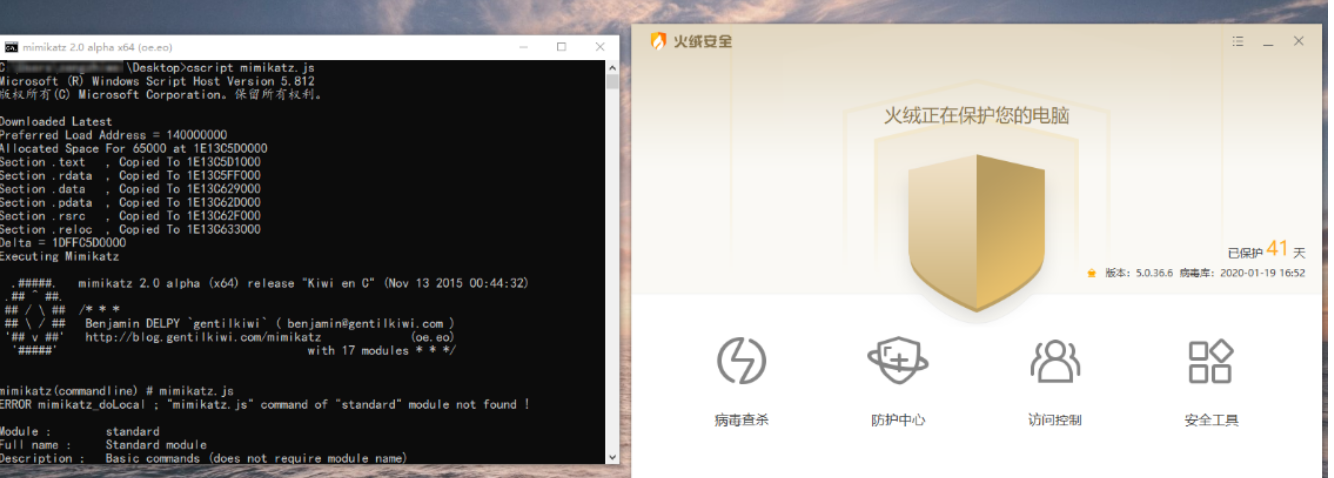The width and height of the screenshot is (1334, 478).
Task: Open the Huorong main menu list icon
Action: click(1238, 42)
